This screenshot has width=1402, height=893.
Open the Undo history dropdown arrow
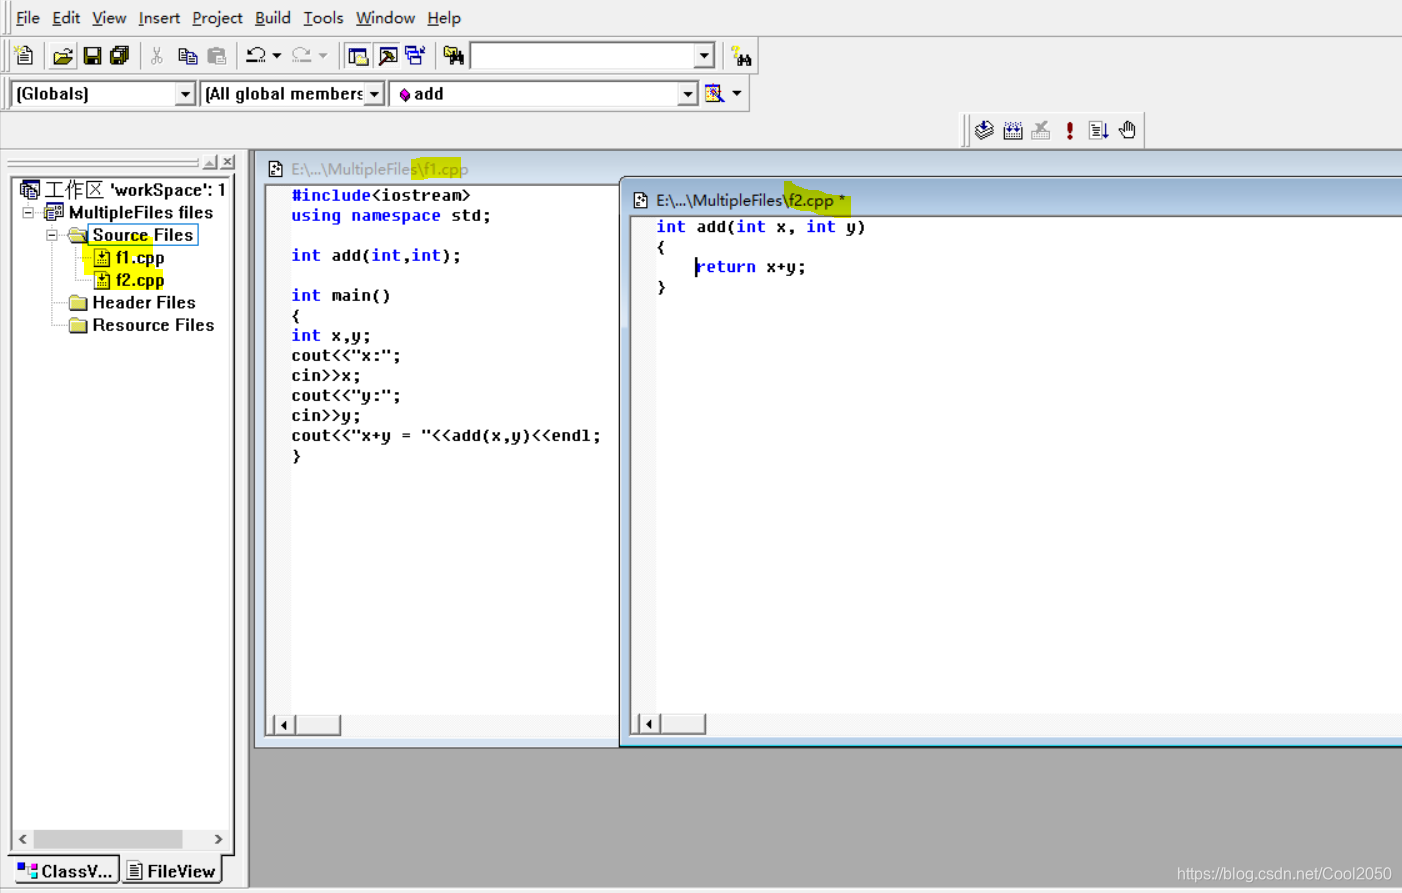[277, 56]
